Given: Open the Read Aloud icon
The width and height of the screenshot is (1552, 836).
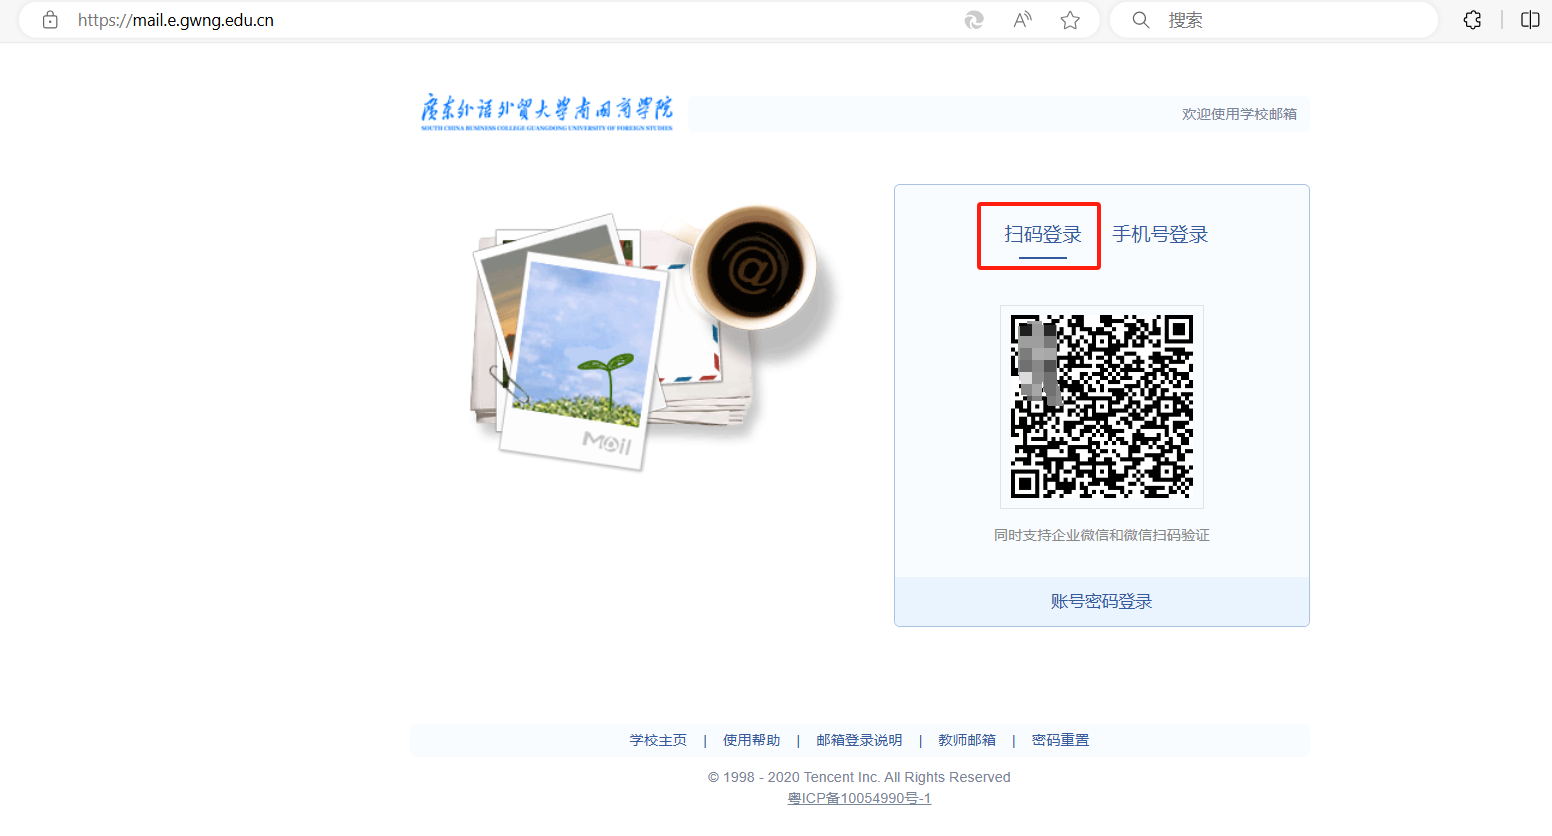Looking at the screenshot, I should [x=1022, y=20].
